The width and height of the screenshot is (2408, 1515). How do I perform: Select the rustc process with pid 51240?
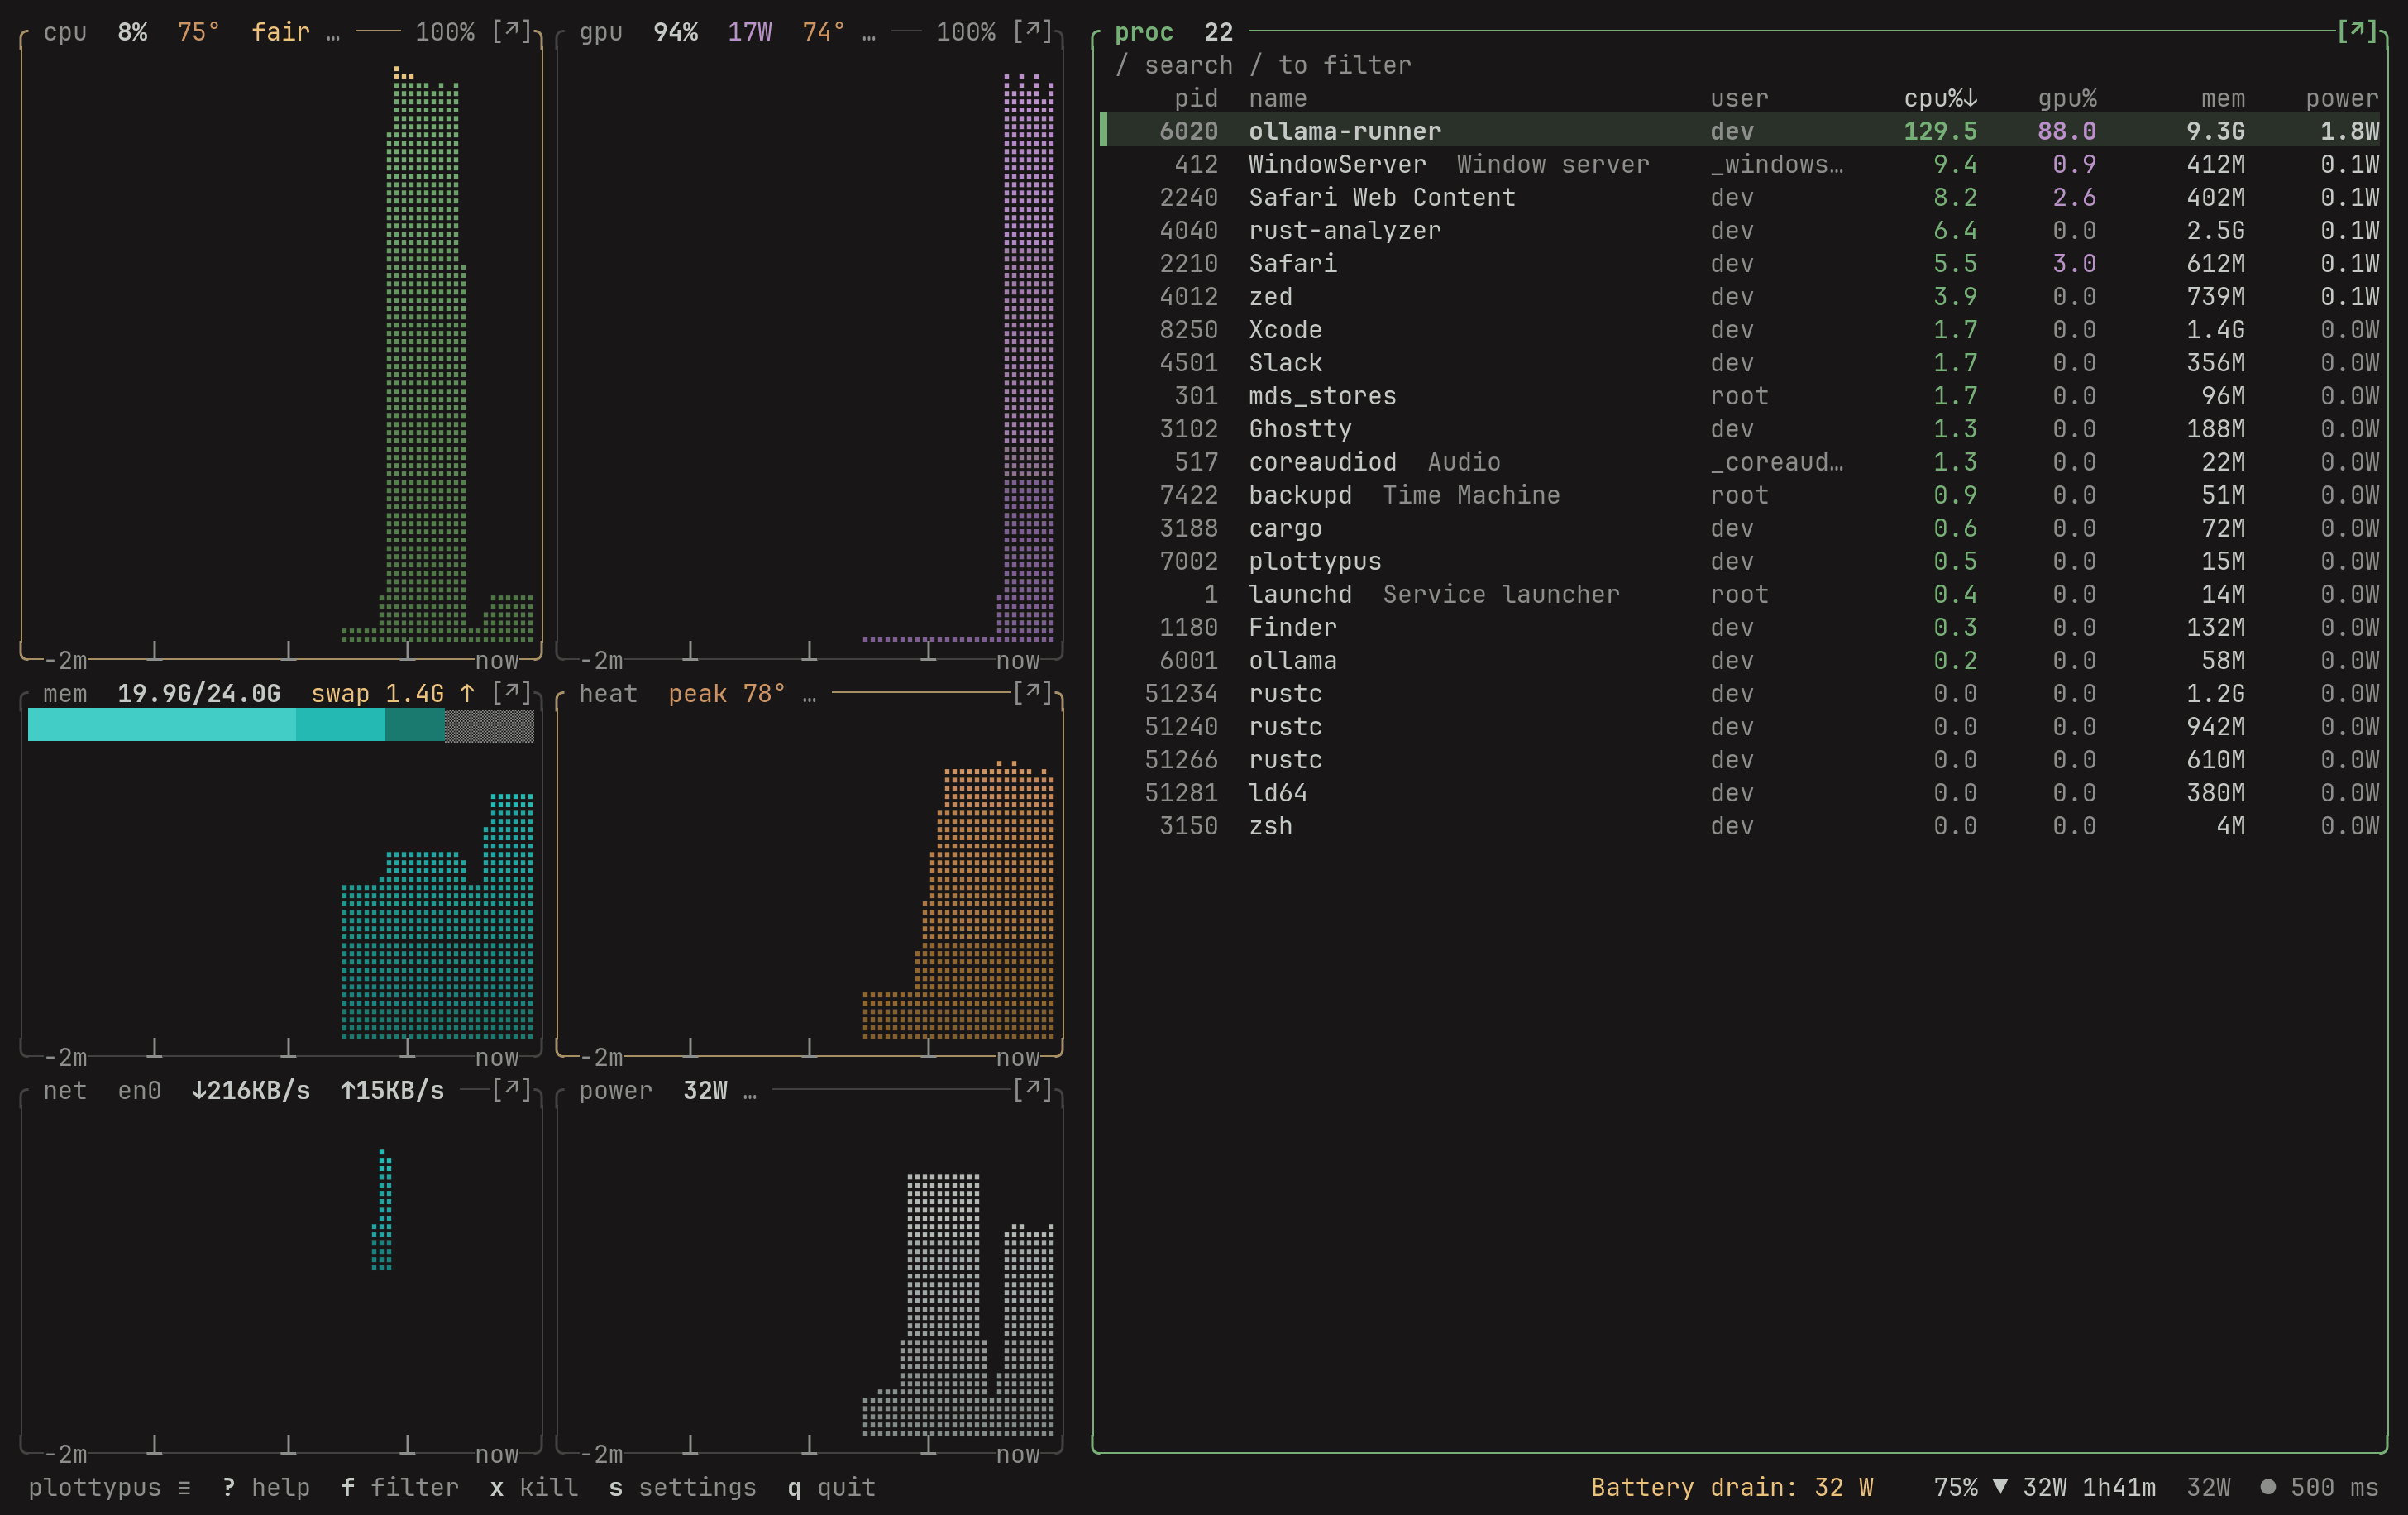click(1740, 725)
